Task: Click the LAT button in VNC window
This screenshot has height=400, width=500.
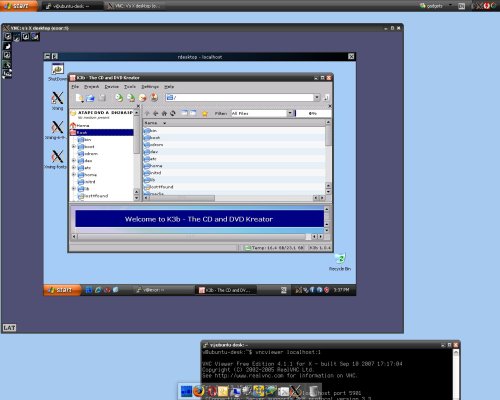Action: coord(9,328)
